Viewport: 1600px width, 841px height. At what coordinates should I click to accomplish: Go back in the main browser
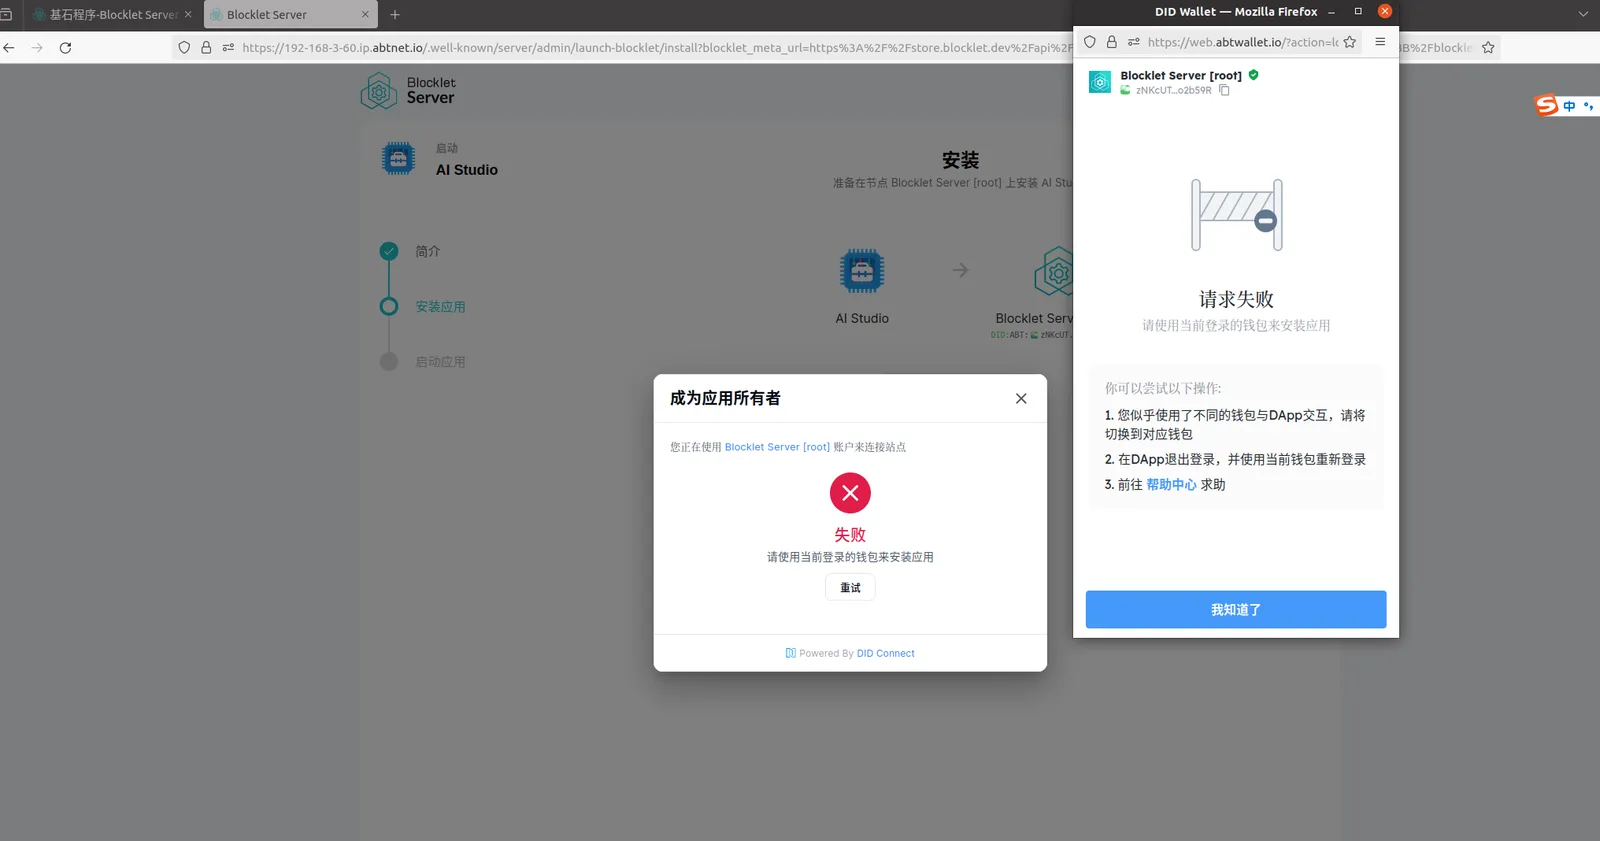tap(9, 47)
